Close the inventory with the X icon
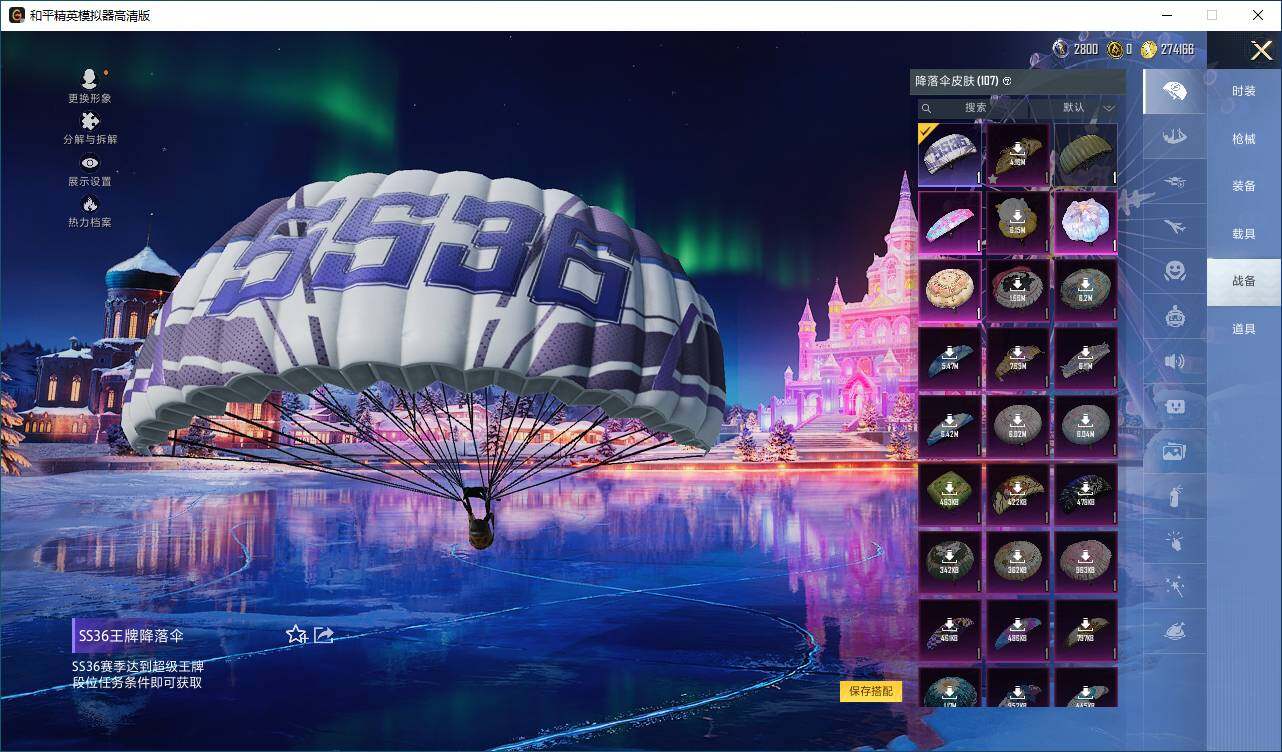Image resolution: width=1282 pixels, height=752 pixels. tap(1262, 50)
